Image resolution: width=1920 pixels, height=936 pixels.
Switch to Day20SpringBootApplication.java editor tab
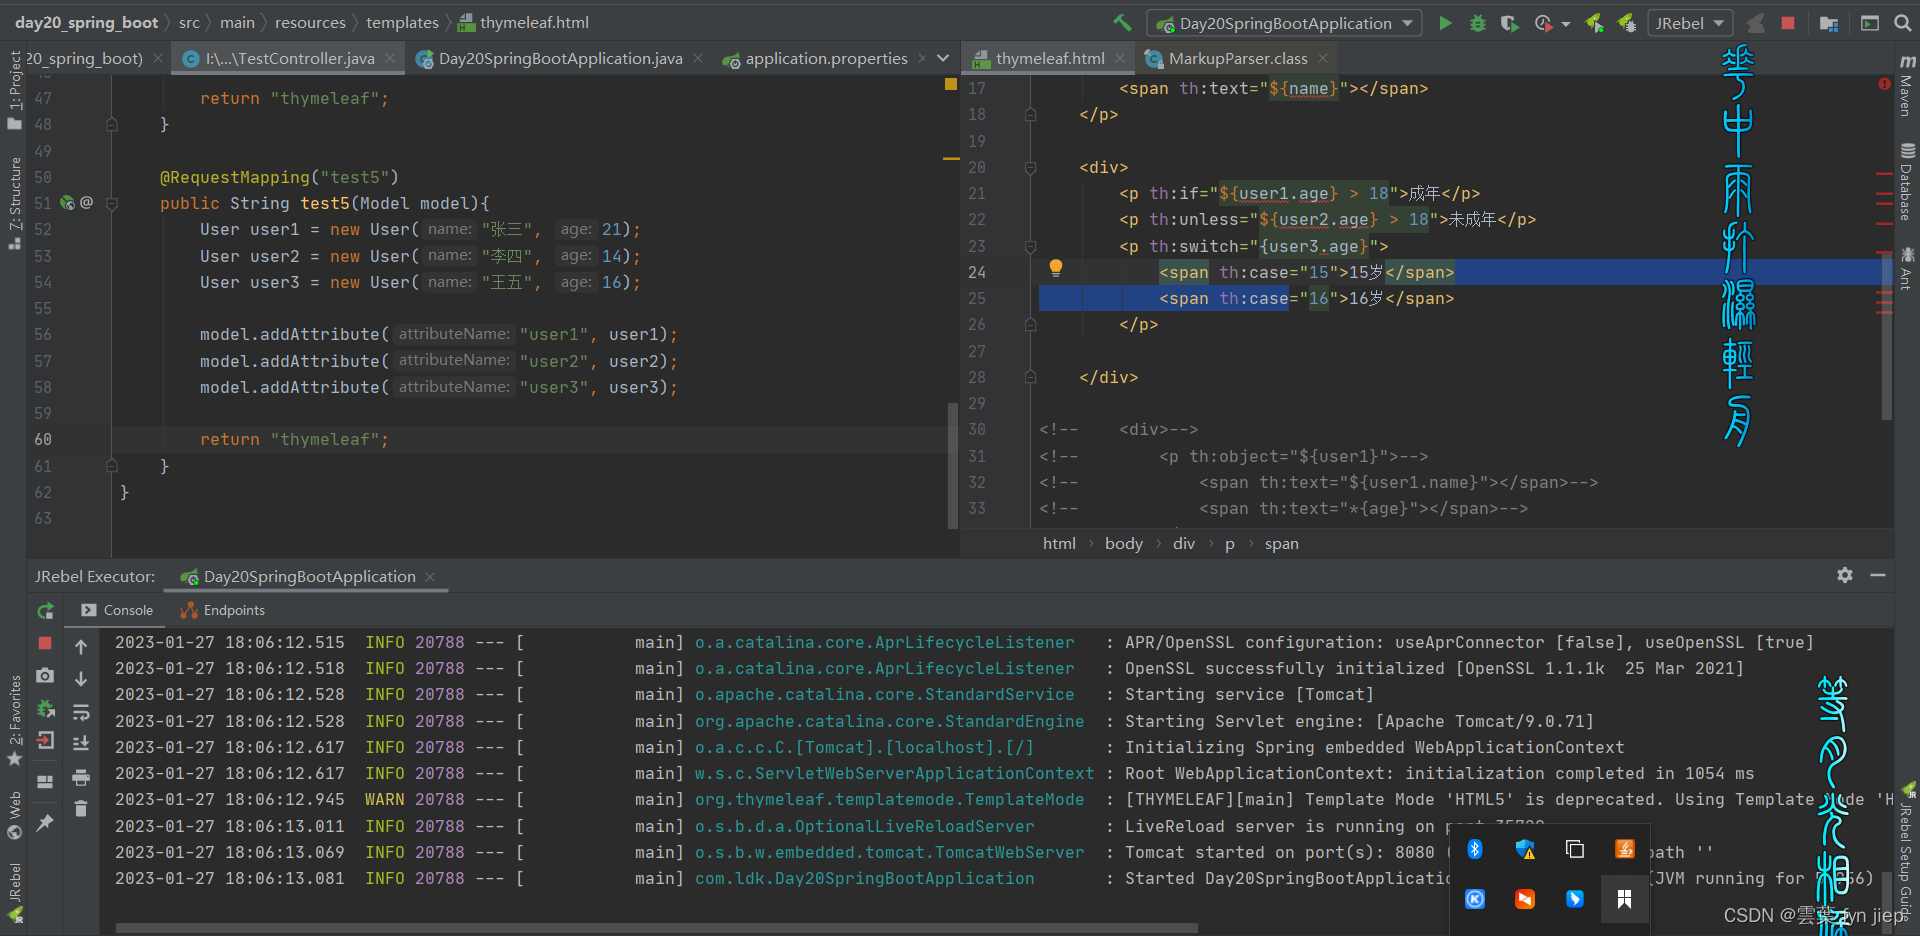[560, 59]
